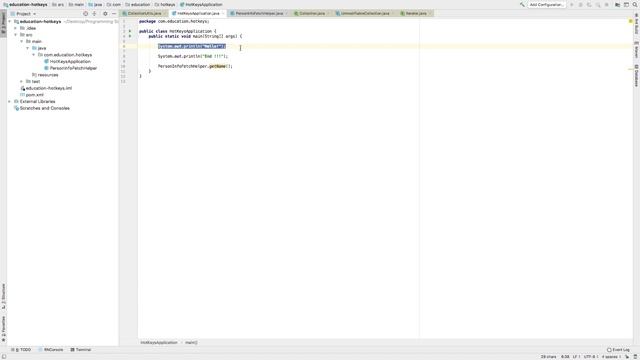The width and height of the screenshot is (640, 360).
Task: Click HotKeysApplication in editor bottom breadcrumb
Action: pyautogui.click(x=159, y=342)
